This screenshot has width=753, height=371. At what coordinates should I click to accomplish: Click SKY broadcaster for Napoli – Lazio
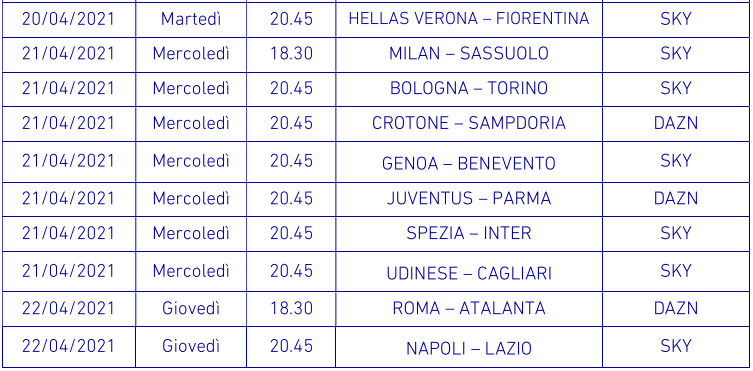pyautogui.click(x=675, y=346)
